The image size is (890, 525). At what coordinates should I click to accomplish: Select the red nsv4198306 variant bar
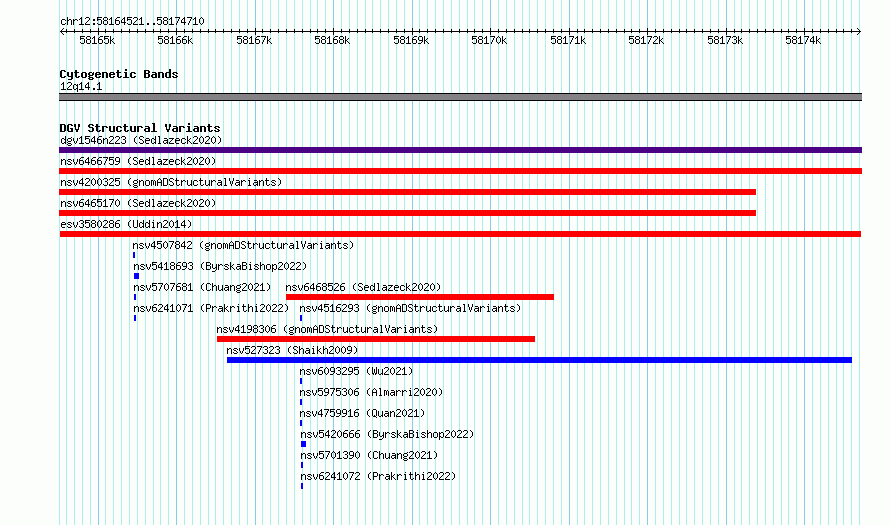click(376, 339)
